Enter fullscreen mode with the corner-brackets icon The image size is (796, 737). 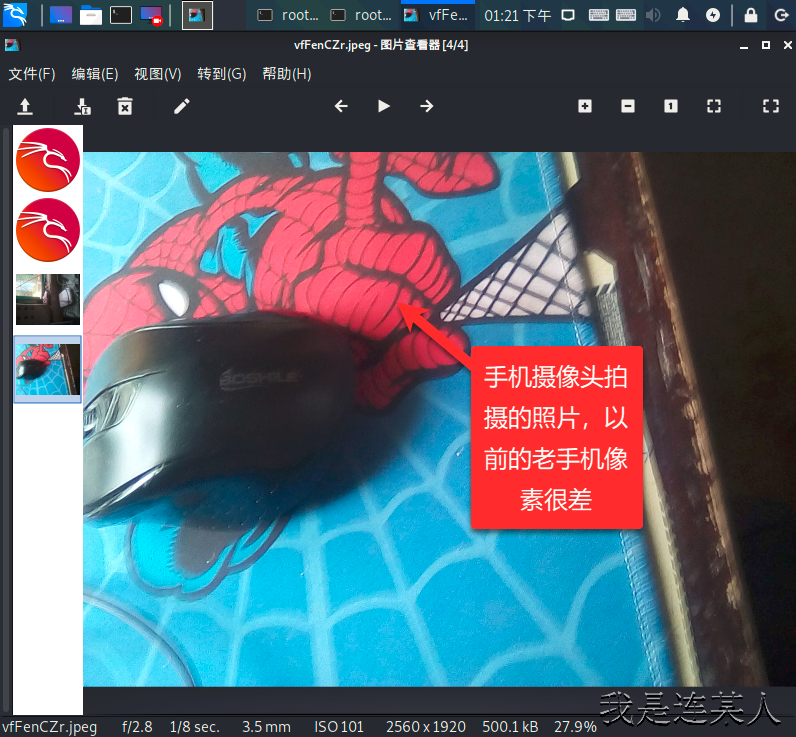coord(771,106)
